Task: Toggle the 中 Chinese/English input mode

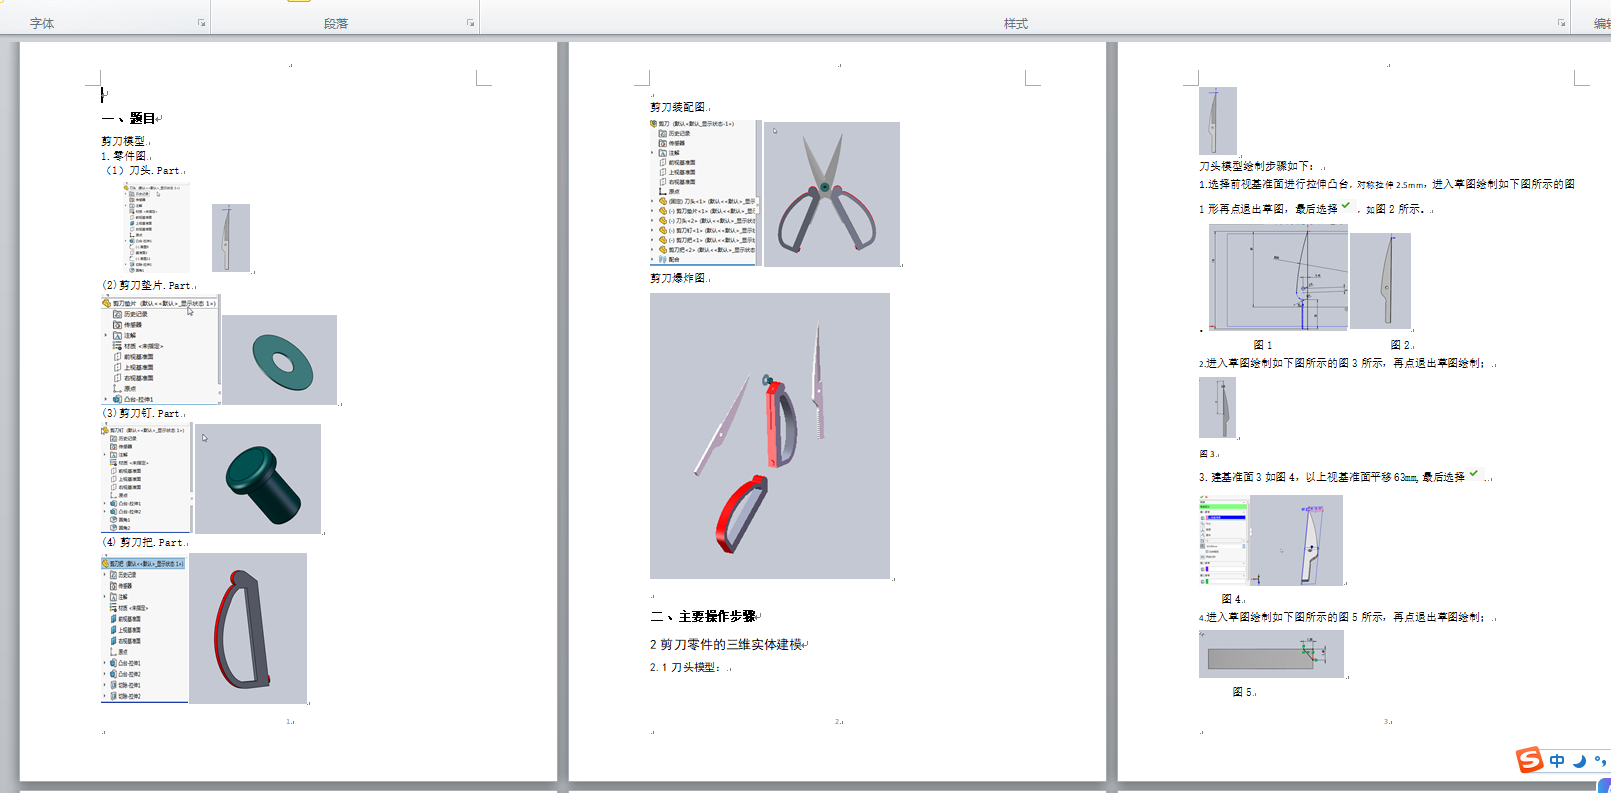Action: pyautogui.click(x=1557, y=761)
